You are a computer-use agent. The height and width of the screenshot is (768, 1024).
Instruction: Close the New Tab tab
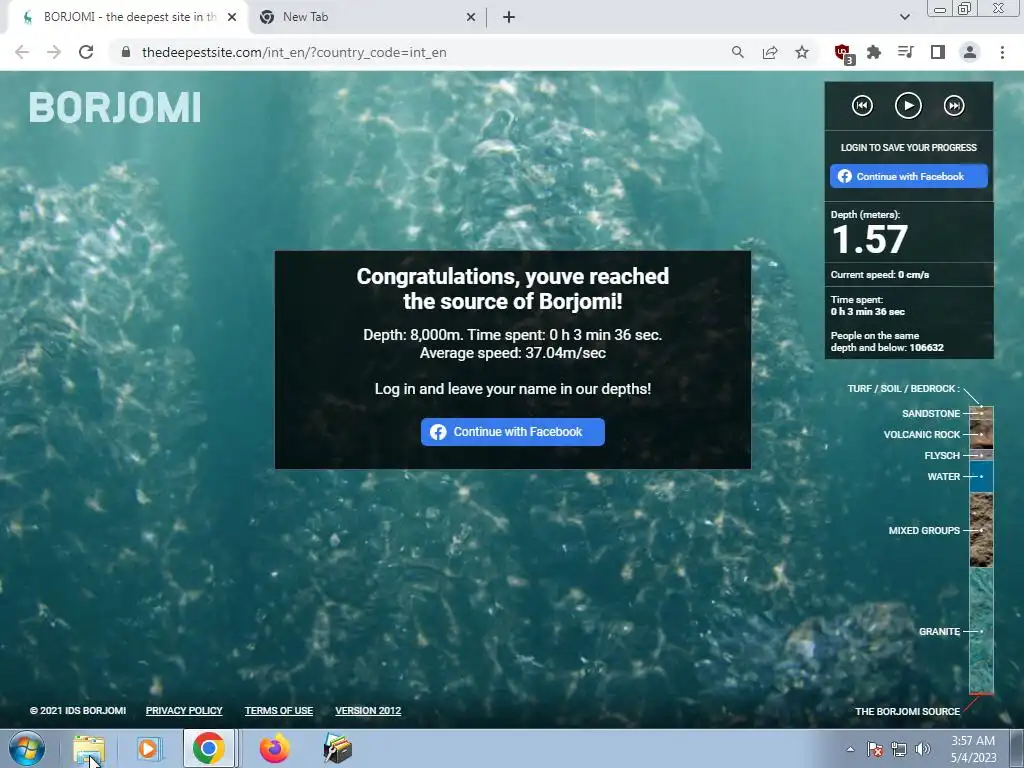pos(471,18)
